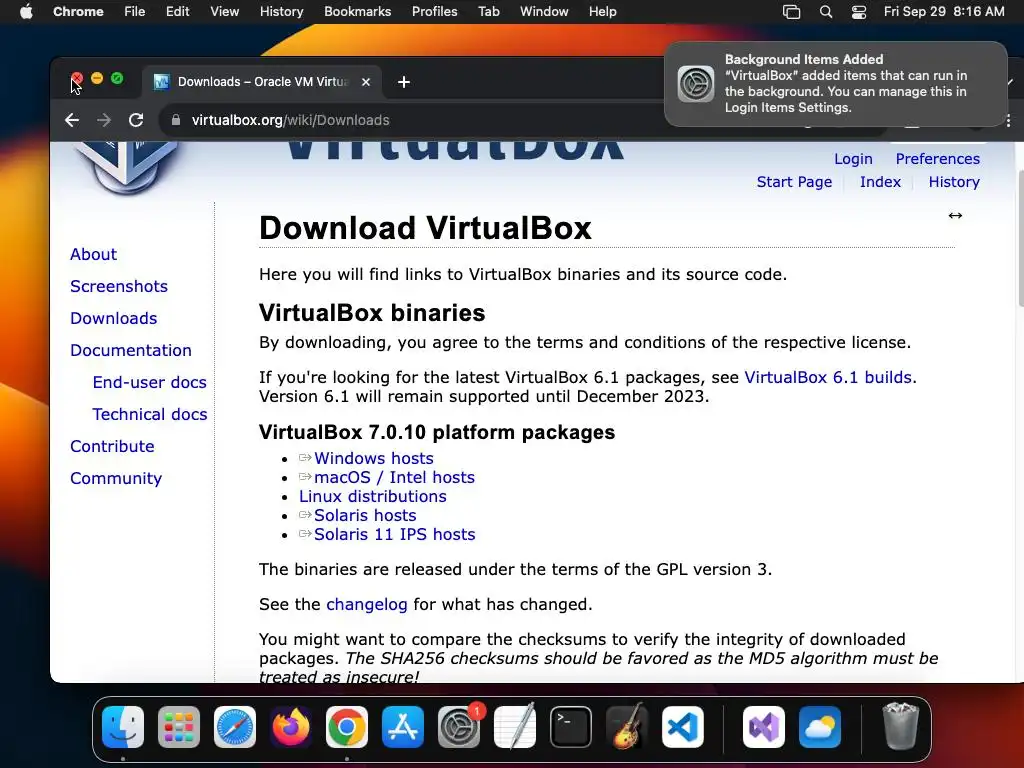Open the changelog link

[x=366, y=604]
